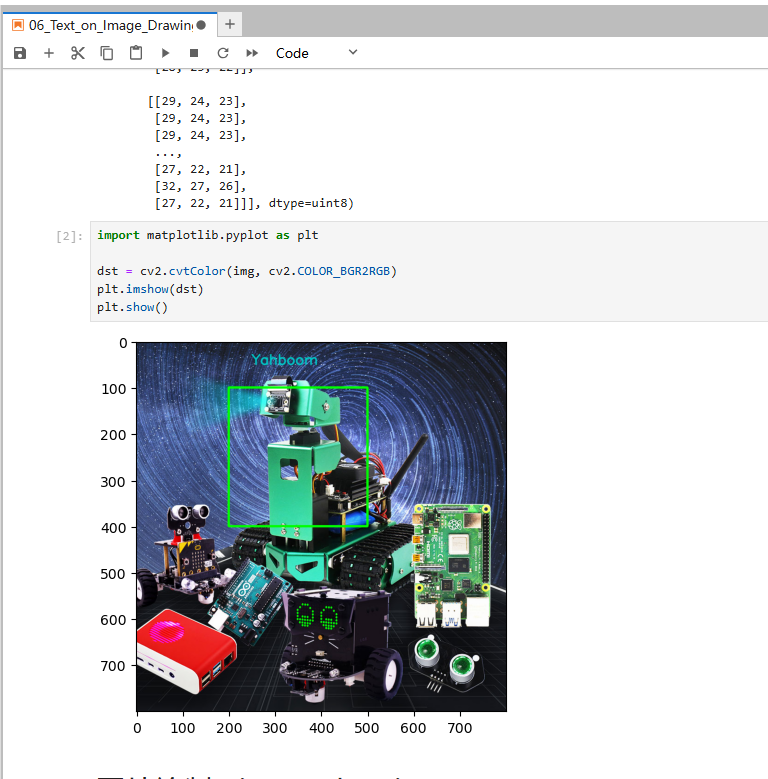
Task: Click the y-axis tick label 0
Action: pos(123,343)
